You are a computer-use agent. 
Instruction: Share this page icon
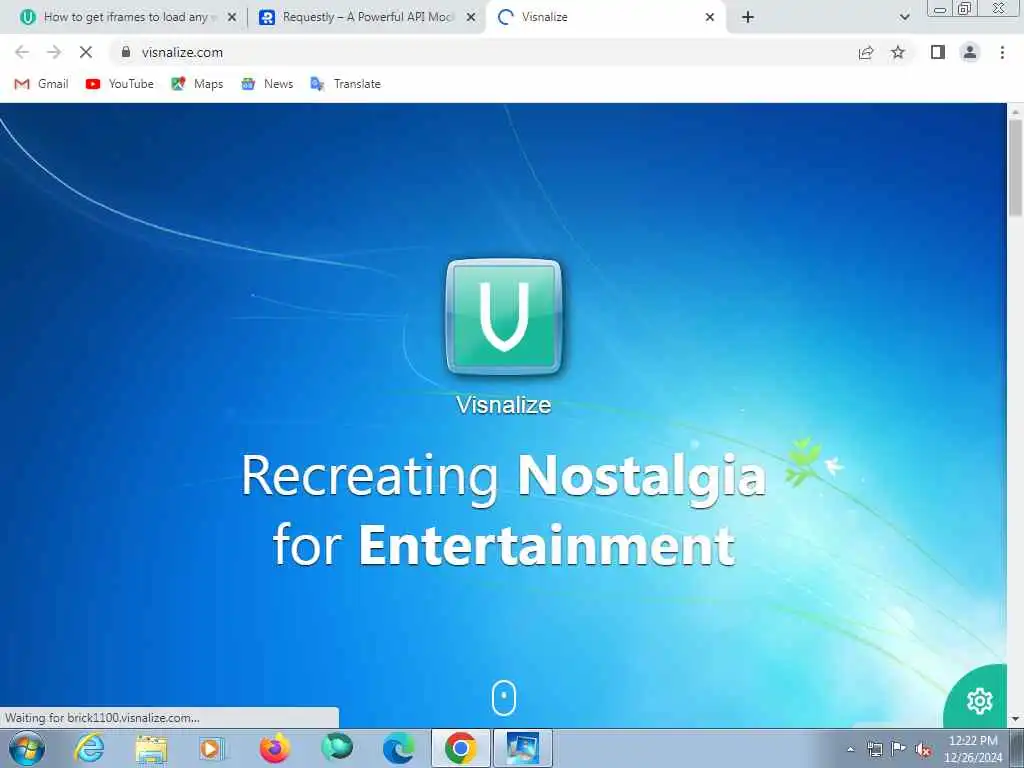[866, 52]
